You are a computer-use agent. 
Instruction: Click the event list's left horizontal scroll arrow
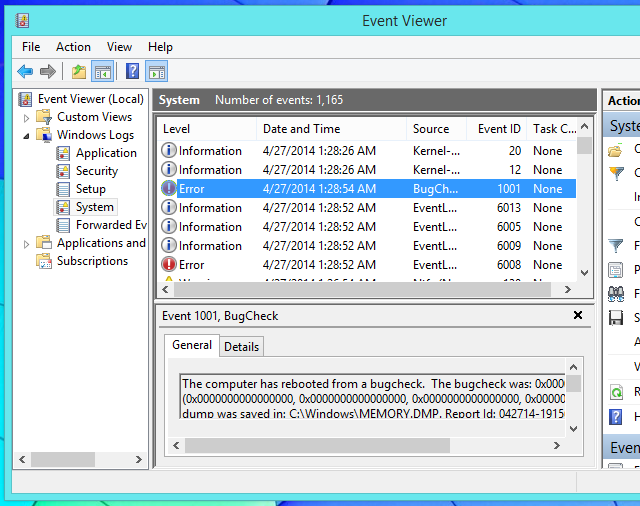click(165, 290)
